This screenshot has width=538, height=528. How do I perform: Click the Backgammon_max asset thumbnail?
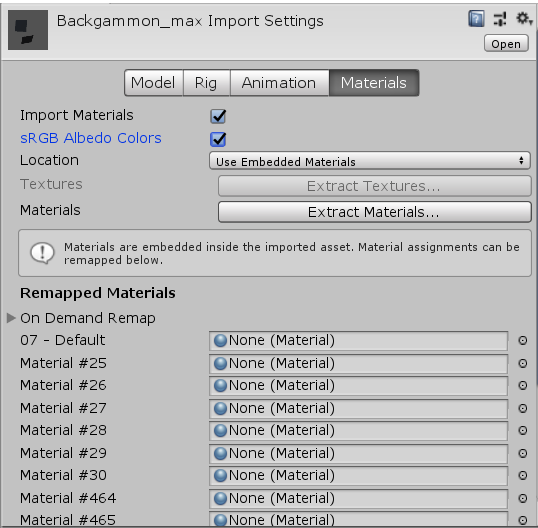[x=28, y=30]
